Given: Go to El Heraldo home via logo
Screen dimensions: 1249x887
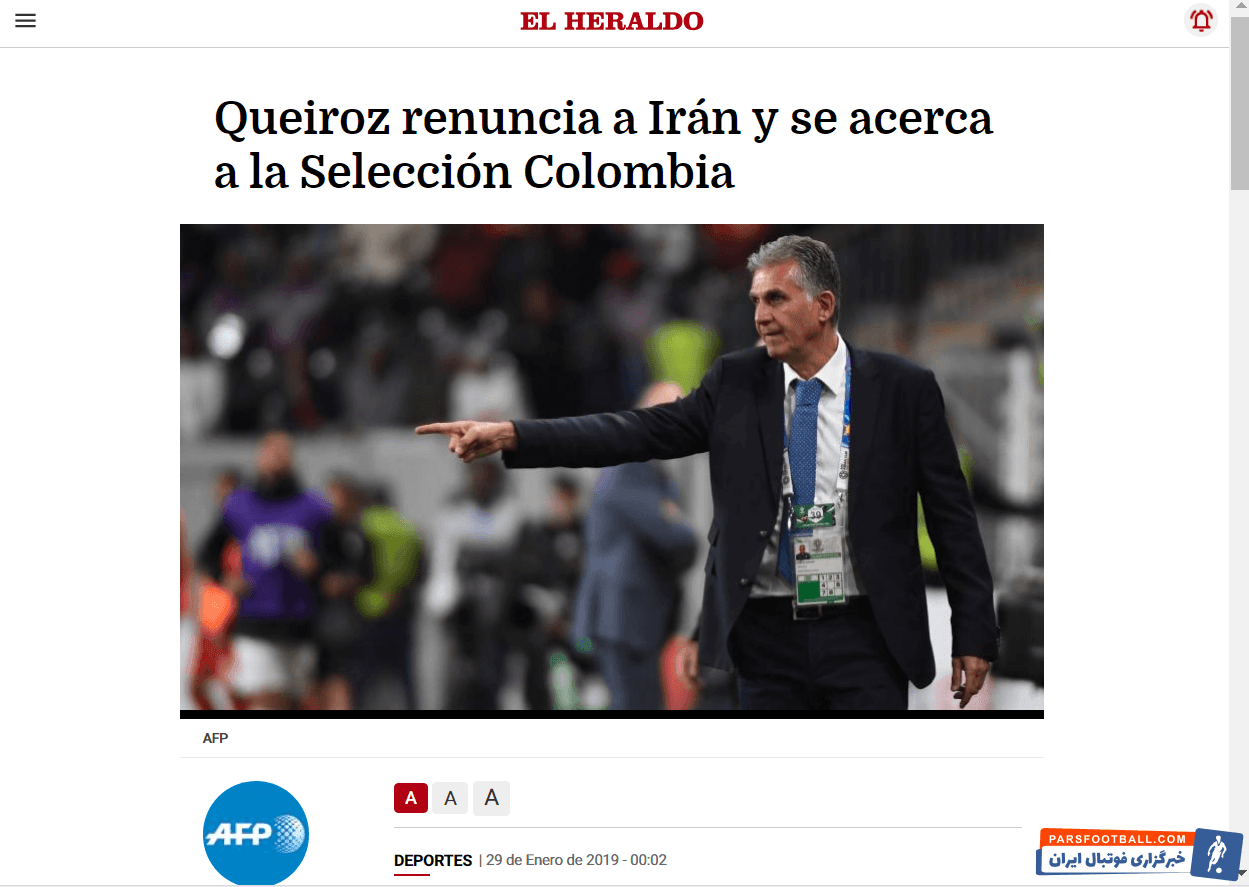Looking at the screenshot, I should tap(612, 21).
